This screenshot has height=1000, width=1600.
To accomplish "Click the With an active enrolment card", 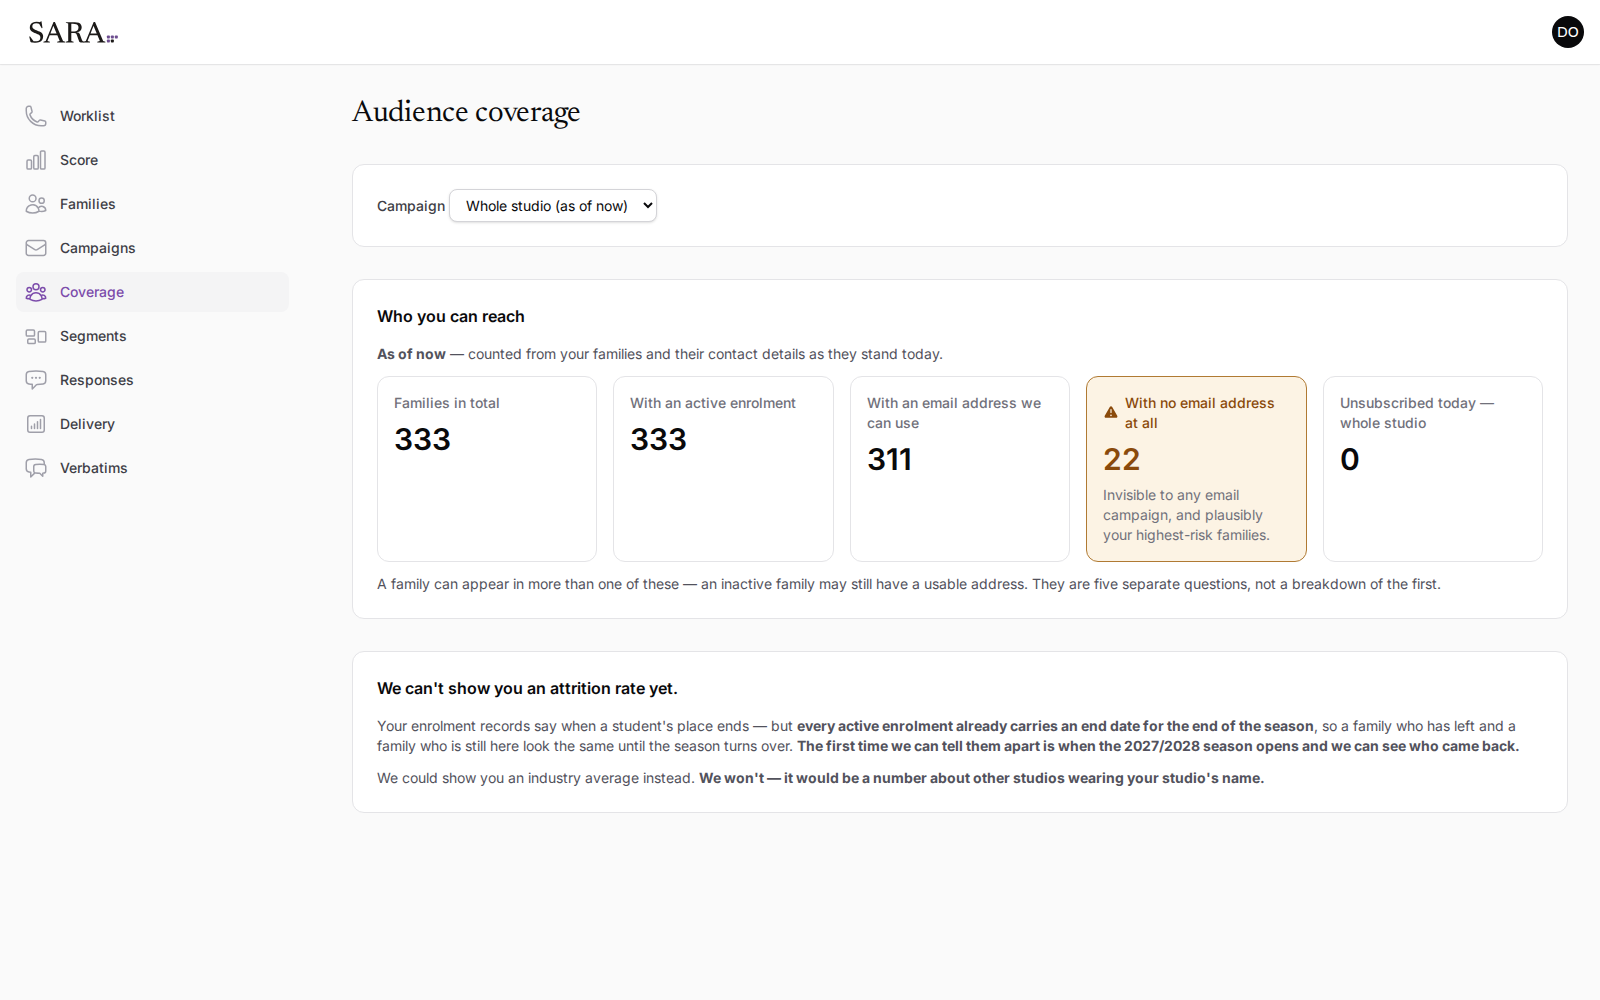I will 723,469.
